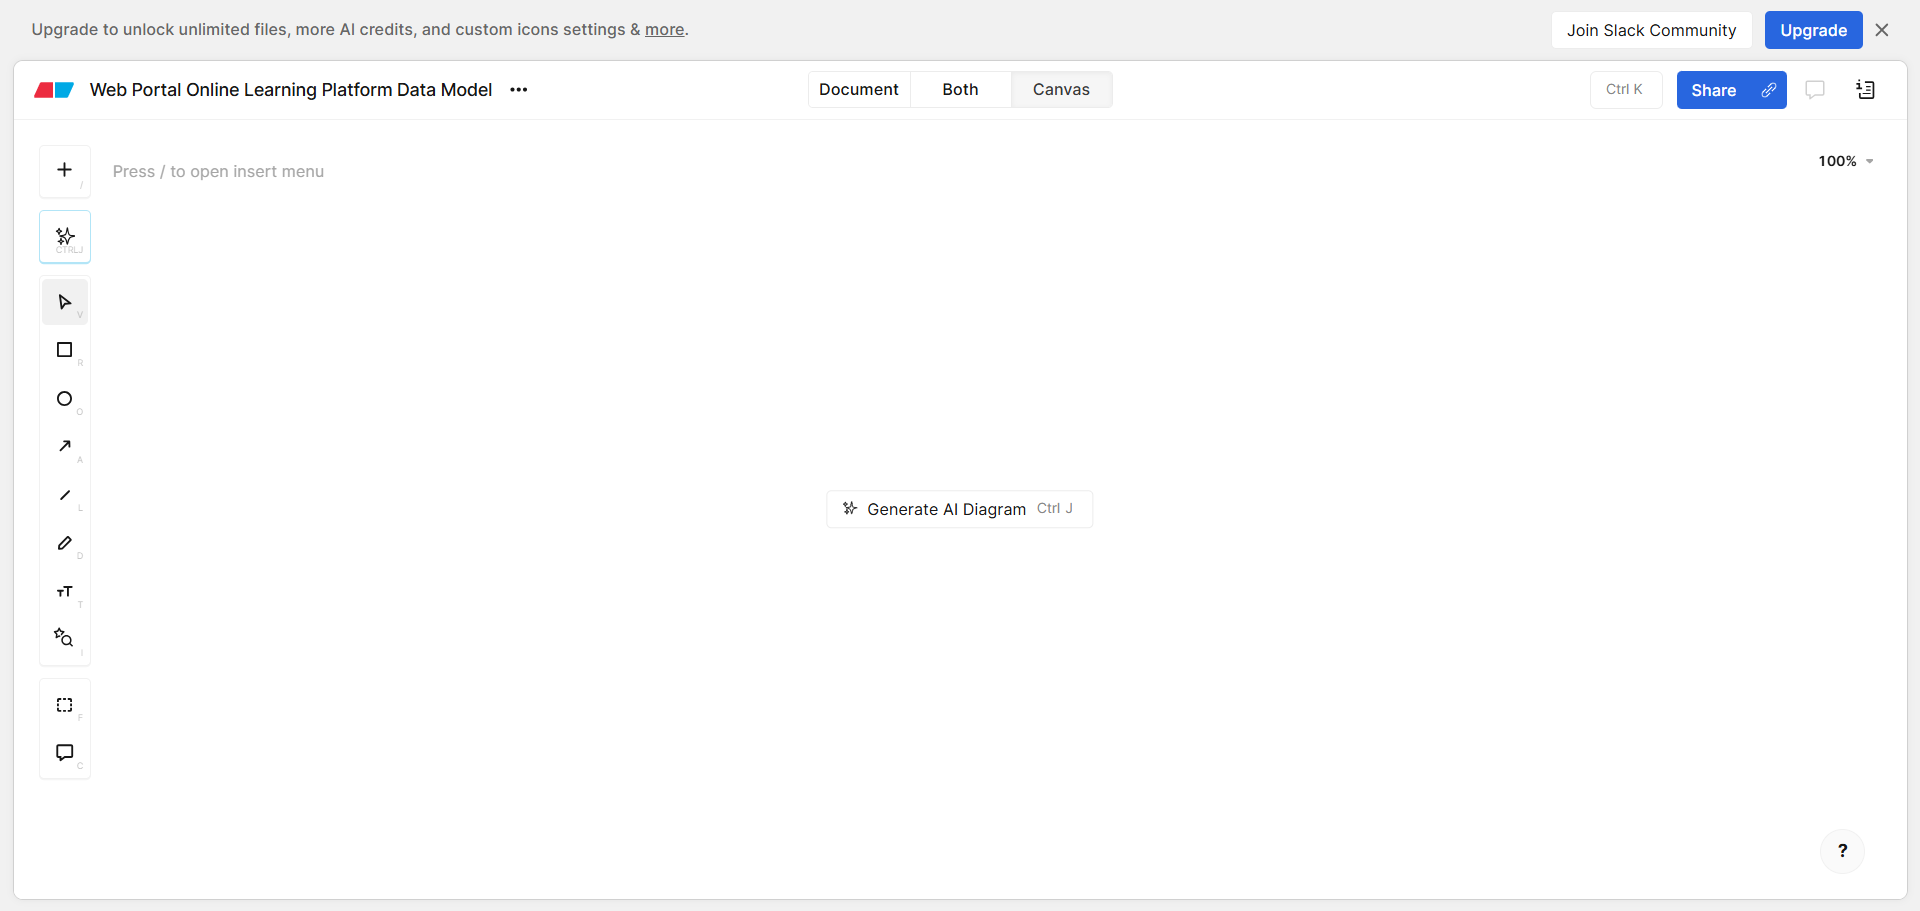The height and width of the screenshot is (911, 1920).
Task: Choose the Arrow drawing tool
Action: pyautogui.click(x=65, y=446)
